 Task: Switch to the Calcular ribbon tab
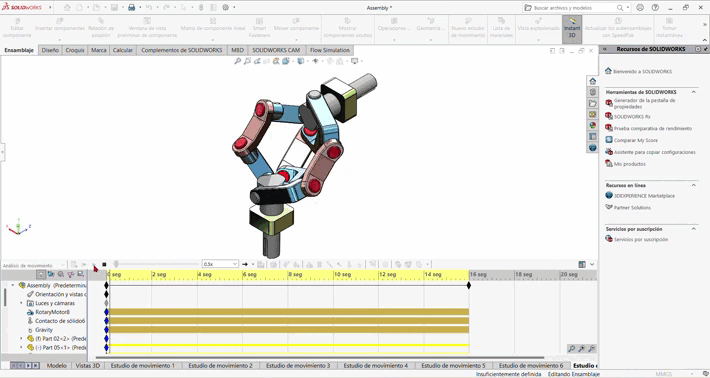pyautogui.click(x=123, y=50)
